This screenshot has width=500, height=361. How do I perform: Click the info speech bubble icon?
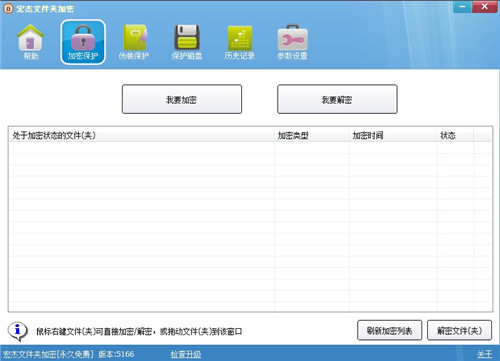pos(17,331)
